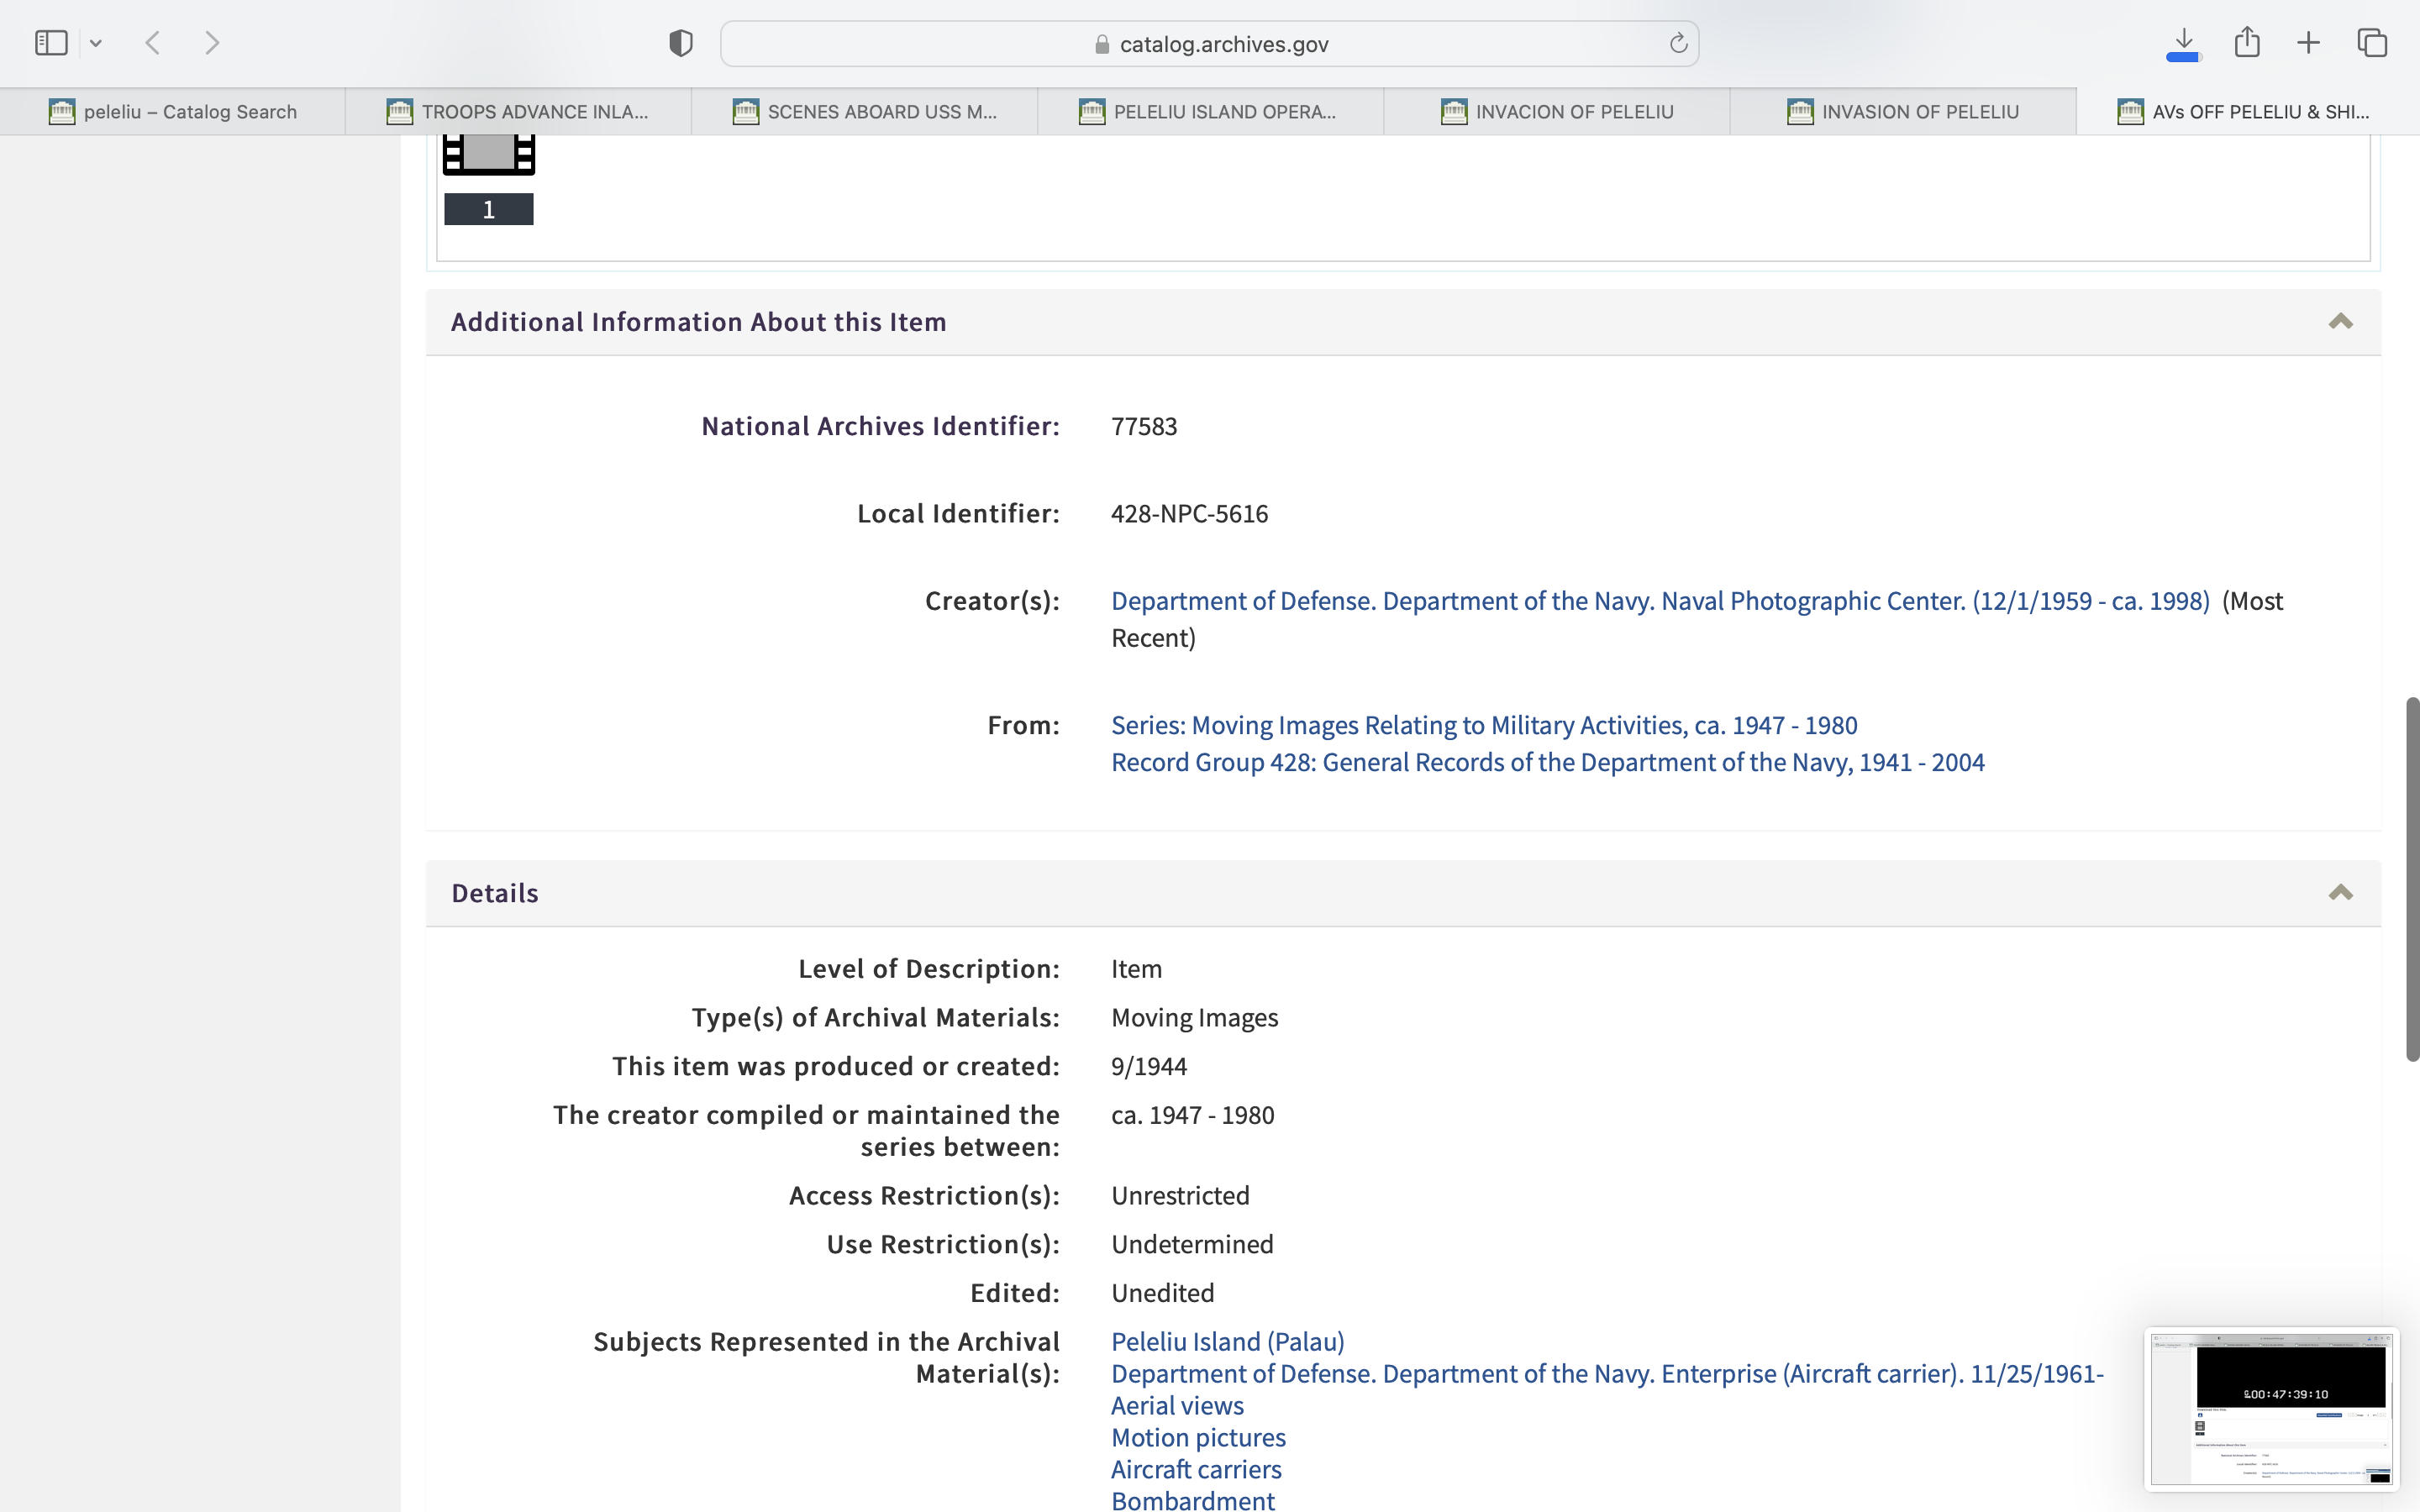Click the forward navigation arrow
The width and height of the screenshot is (2420, 1512).
[212, 43]
